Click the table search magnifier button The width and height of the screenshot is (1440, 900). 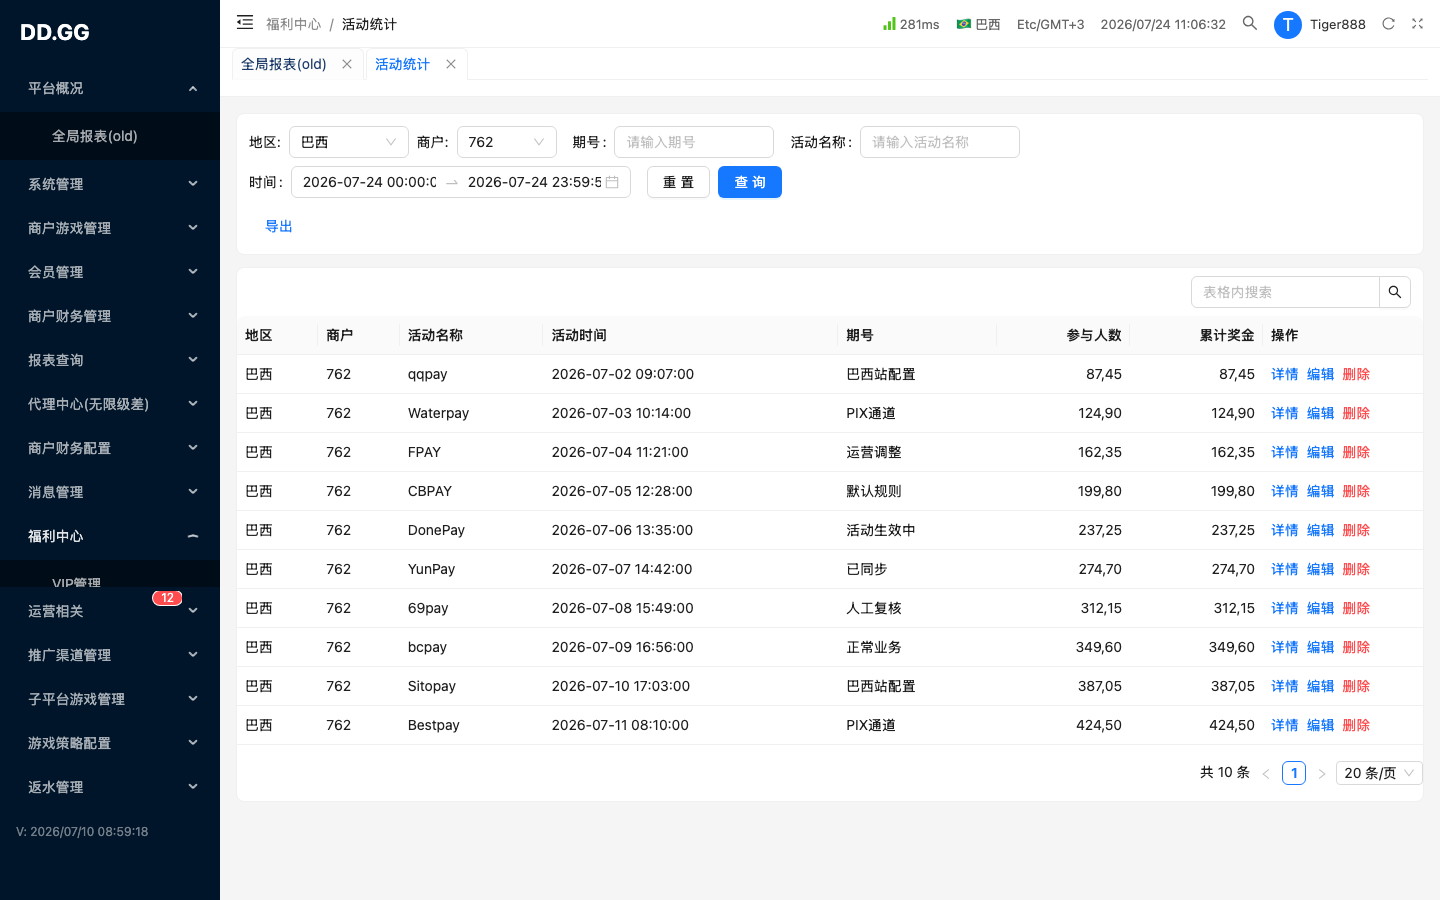pos(1395,292)
